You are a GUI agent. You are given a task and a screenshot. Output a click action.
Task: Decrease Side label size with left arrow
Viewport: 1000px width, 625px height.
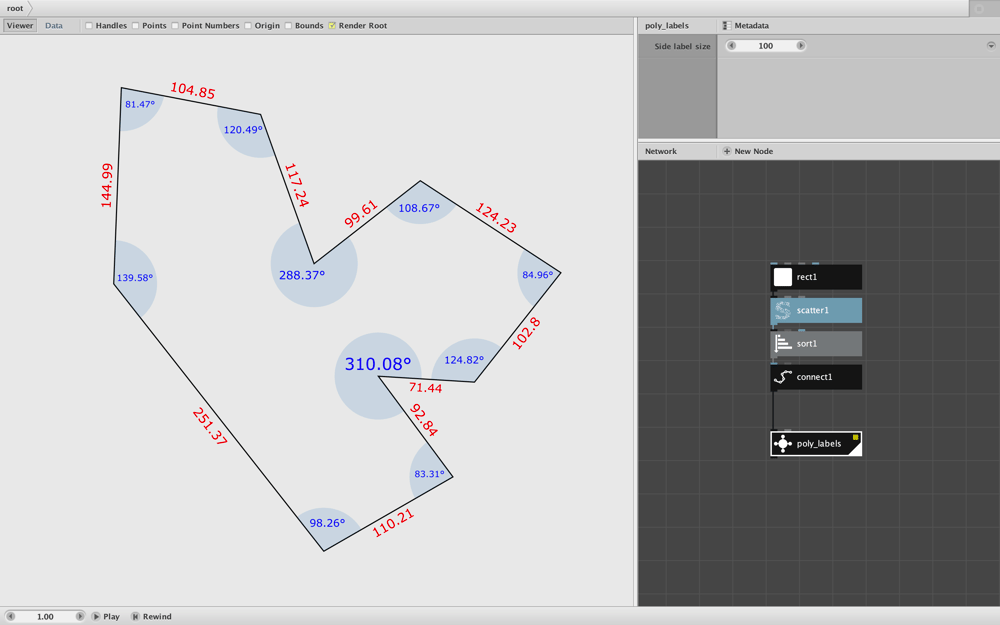point(732,46)
